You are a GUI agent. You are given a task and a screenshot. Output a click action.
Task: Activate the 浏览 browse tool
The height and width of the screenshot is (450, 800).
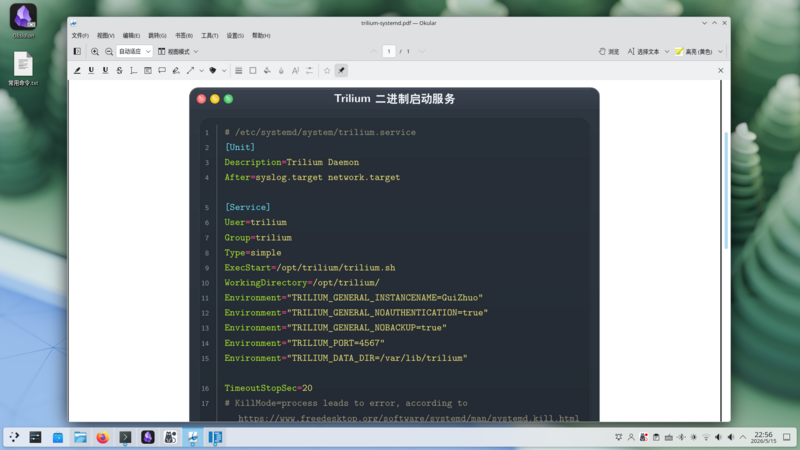point(609,52)
